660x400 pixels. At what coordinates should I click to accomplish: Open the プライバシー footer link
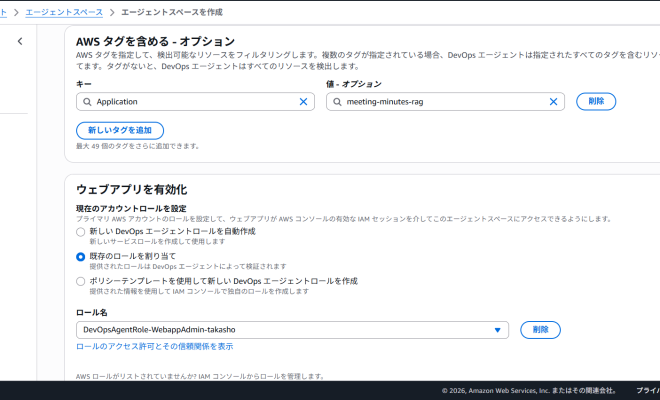point(647,390)
